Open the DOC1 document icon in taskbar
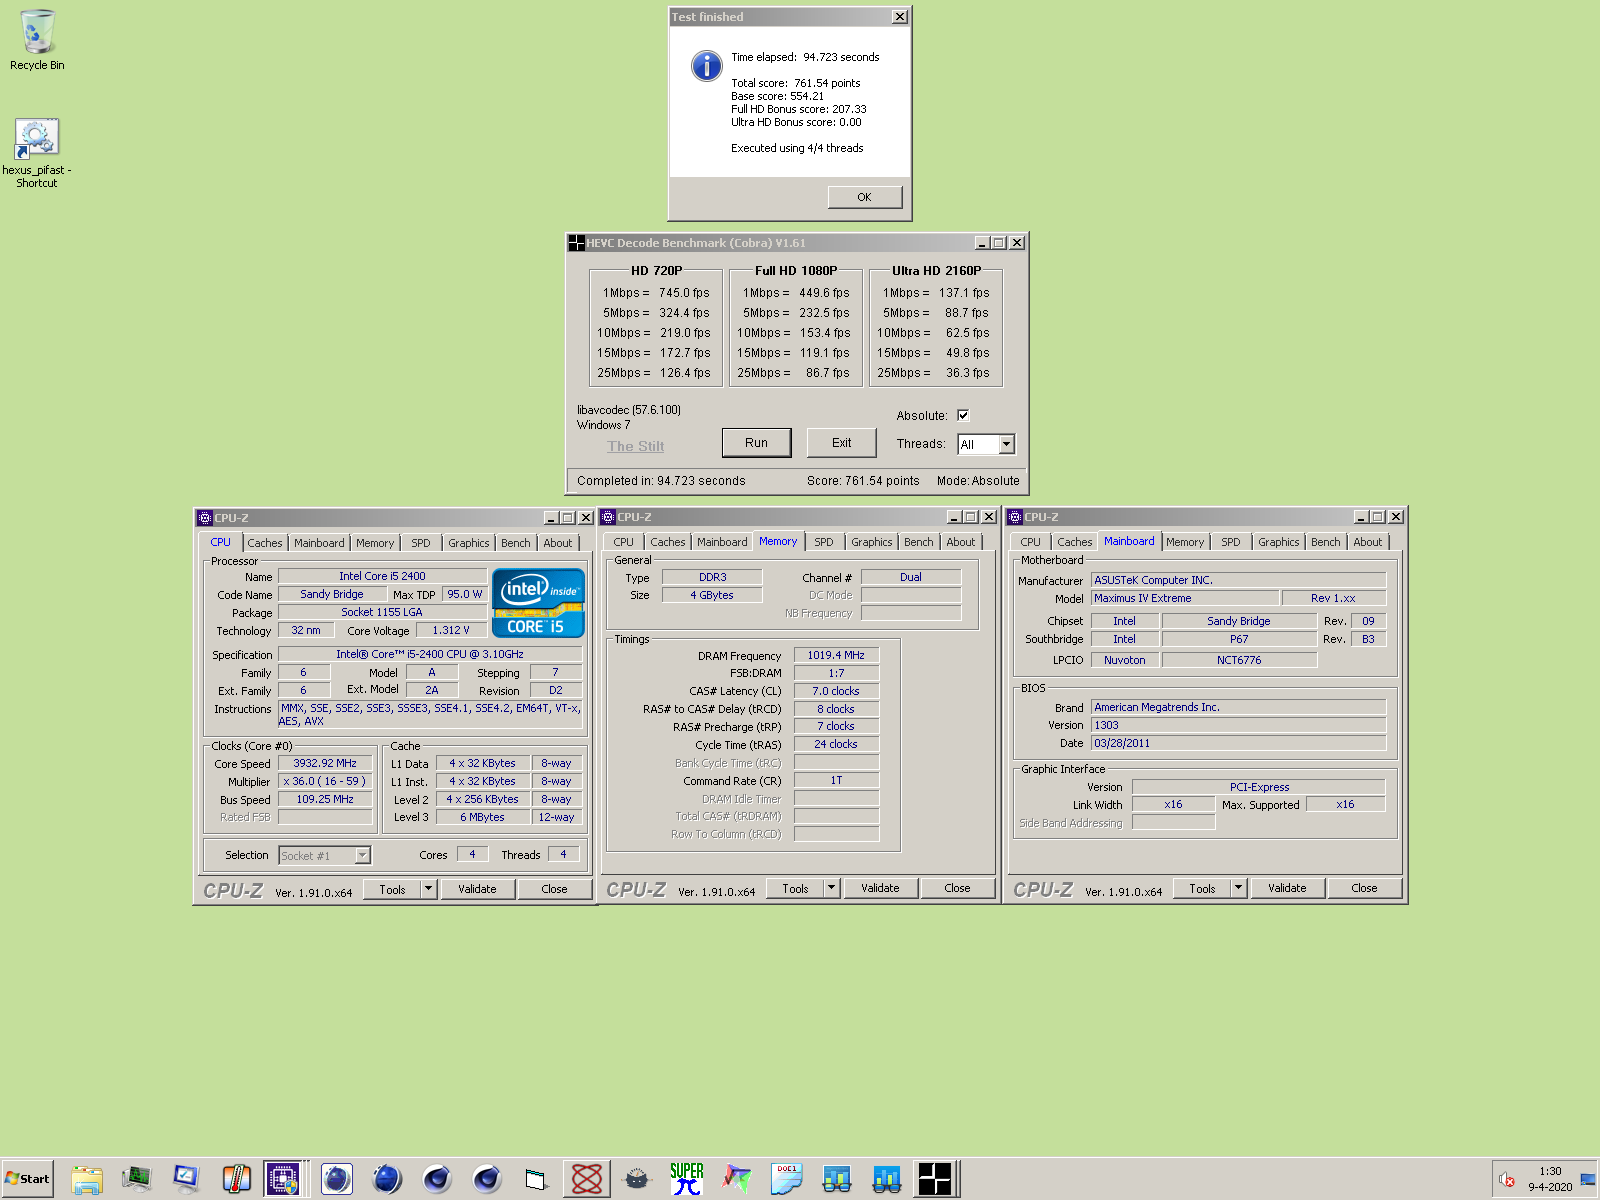The height and width of the screenshot is (1200, 1600). (787, 1179)
